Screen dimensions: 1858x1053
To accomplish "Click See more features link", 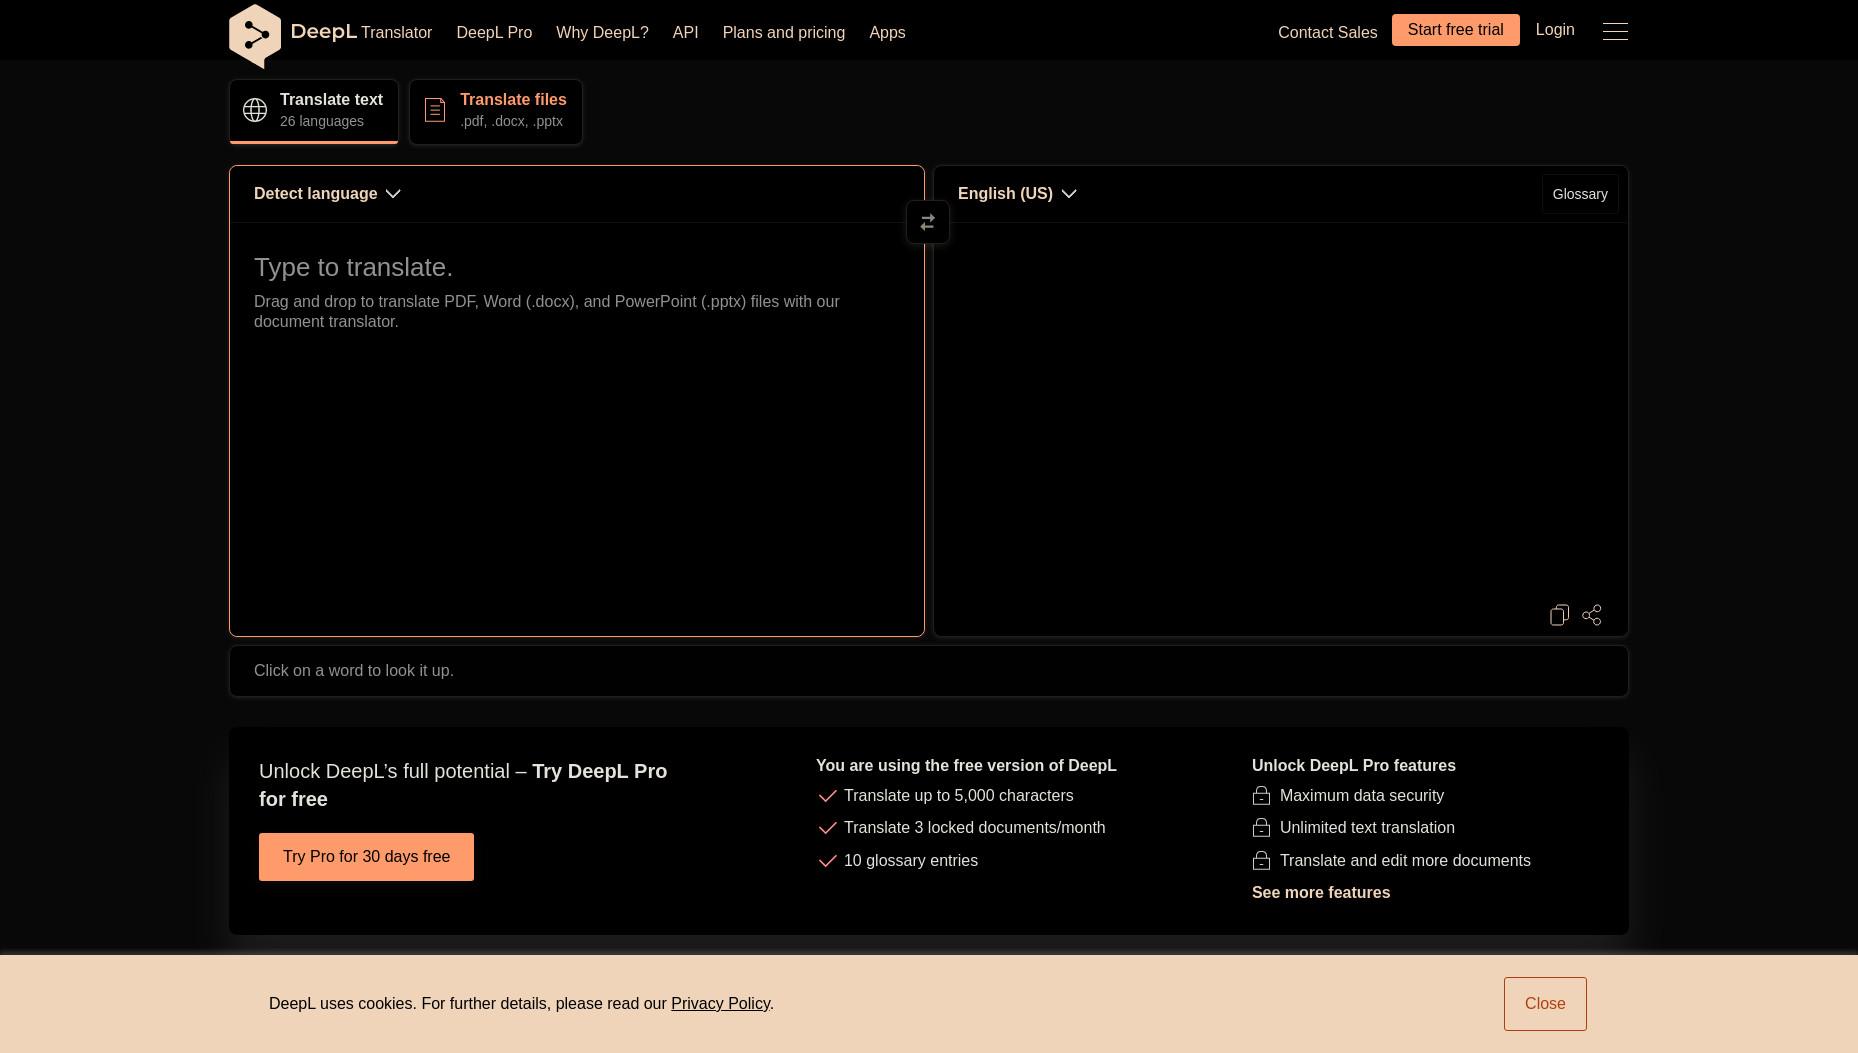I will (1321, 893).
